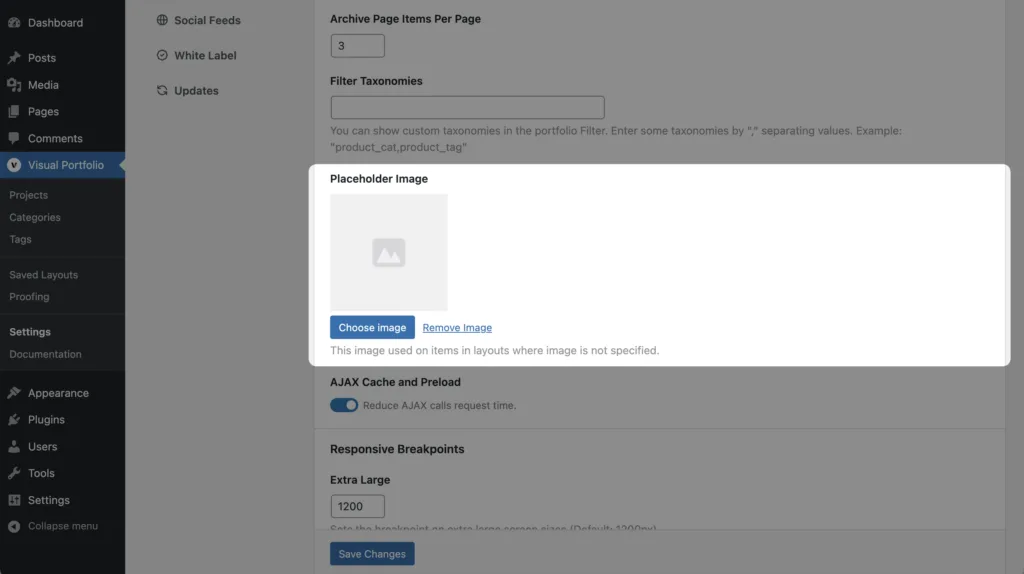The width and height of the screenshot is (1024, 574).
Task: Open the Visual Portfolio menu
Action: 65,165
